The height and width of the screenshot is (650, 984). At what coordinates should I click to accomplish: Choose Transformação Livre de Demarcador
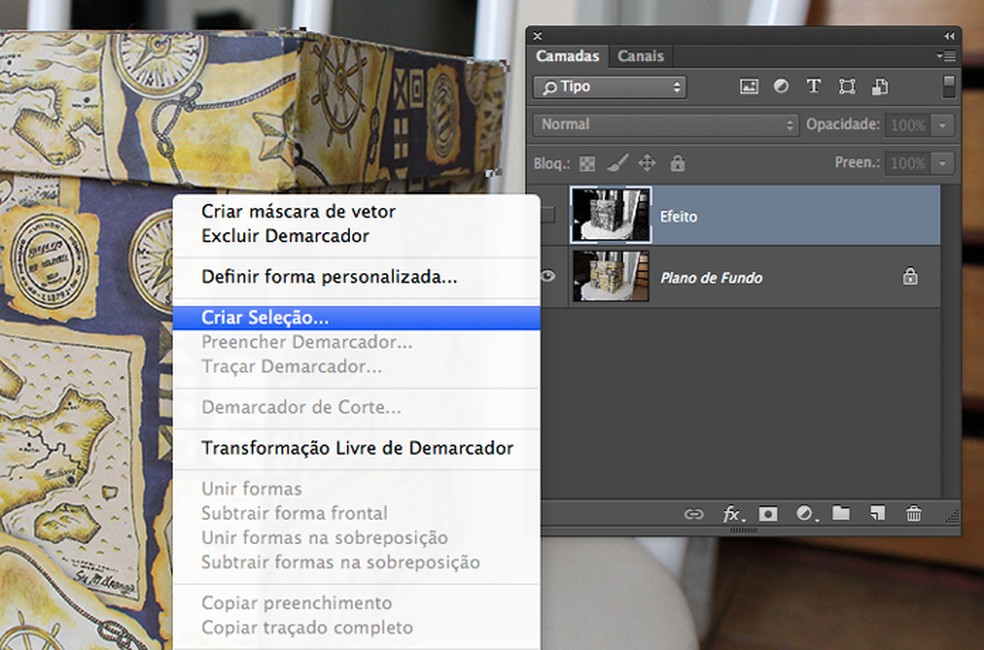pyautogui.click(x=356, y=448)
